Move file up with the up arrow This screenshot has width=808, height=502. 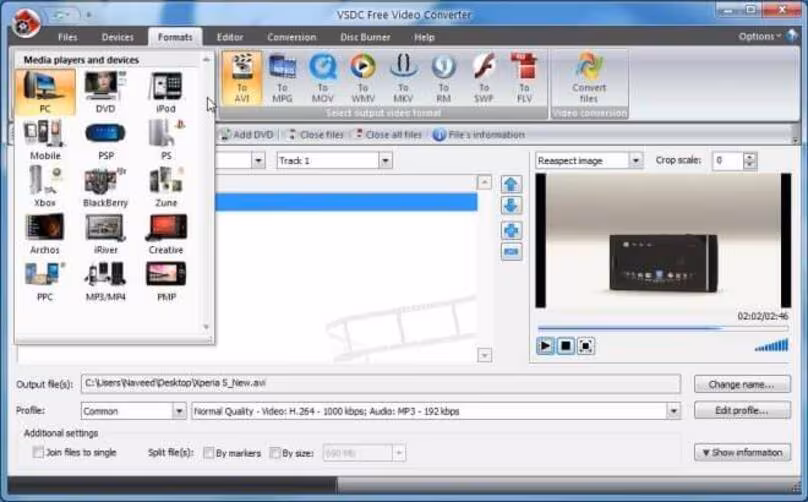[x=511, y=185]
